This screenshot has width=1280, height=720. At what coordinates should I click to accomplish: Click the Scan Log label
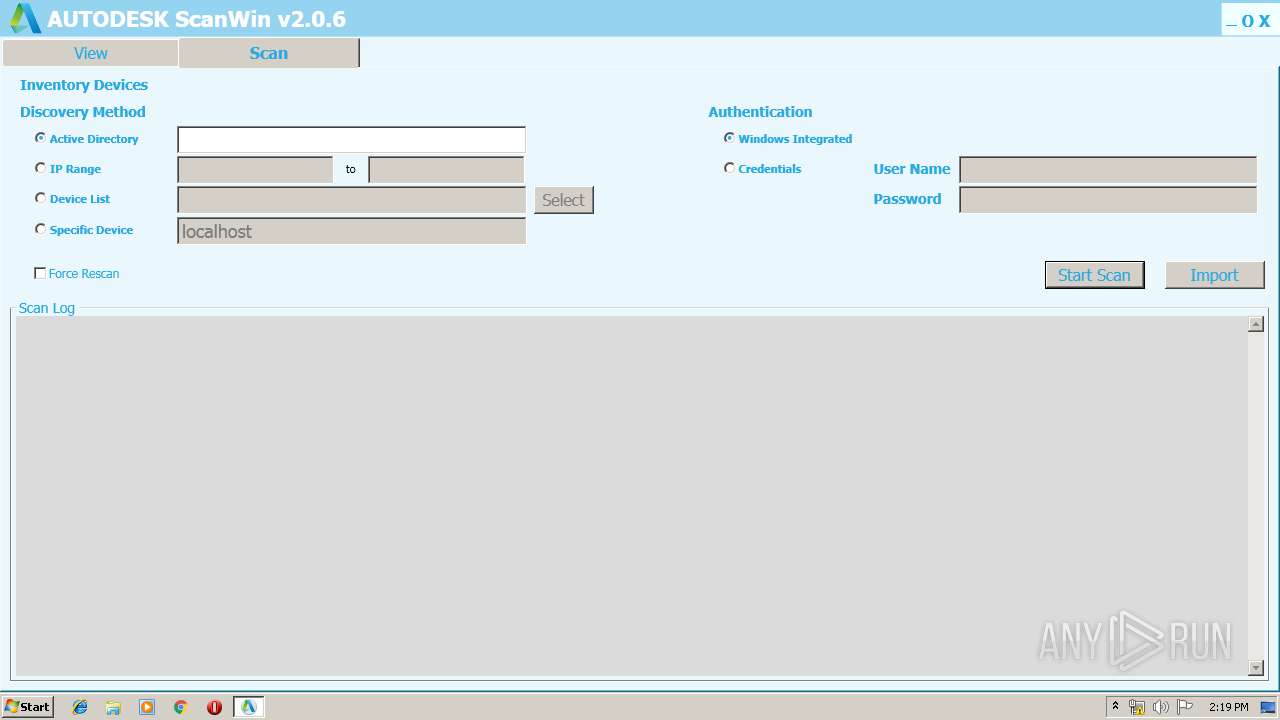(x=47, y=308)
